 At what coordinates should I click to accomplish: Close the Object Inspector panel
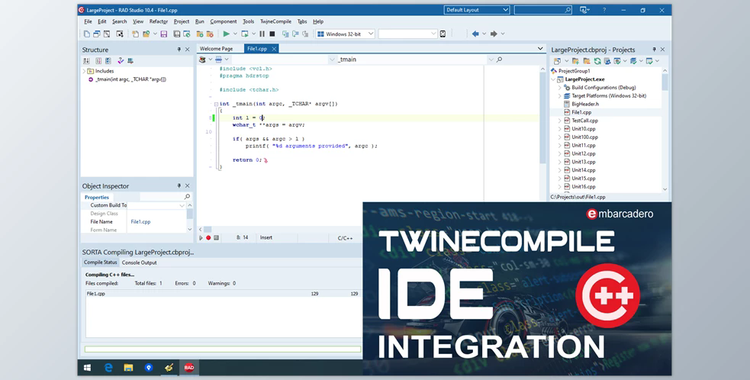[x=188, y=186]
